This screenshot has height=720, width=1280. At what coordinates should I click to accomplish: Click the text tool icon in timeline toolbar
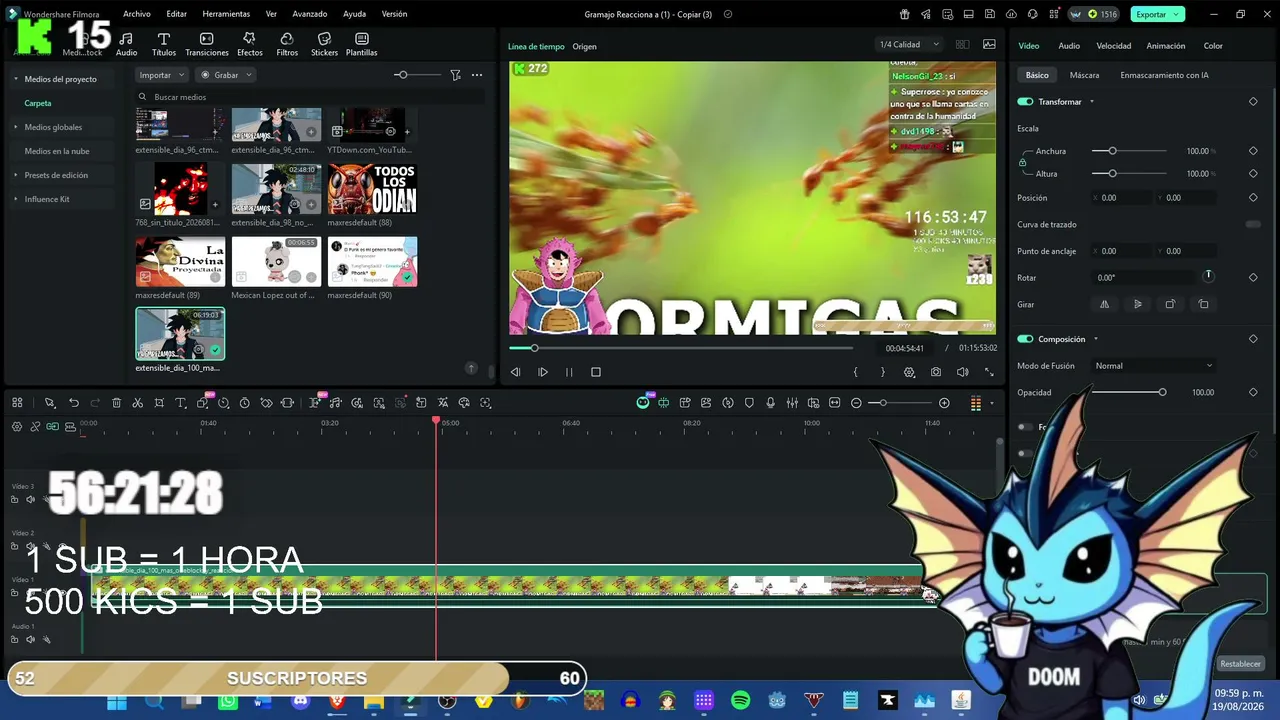point(181,403)
